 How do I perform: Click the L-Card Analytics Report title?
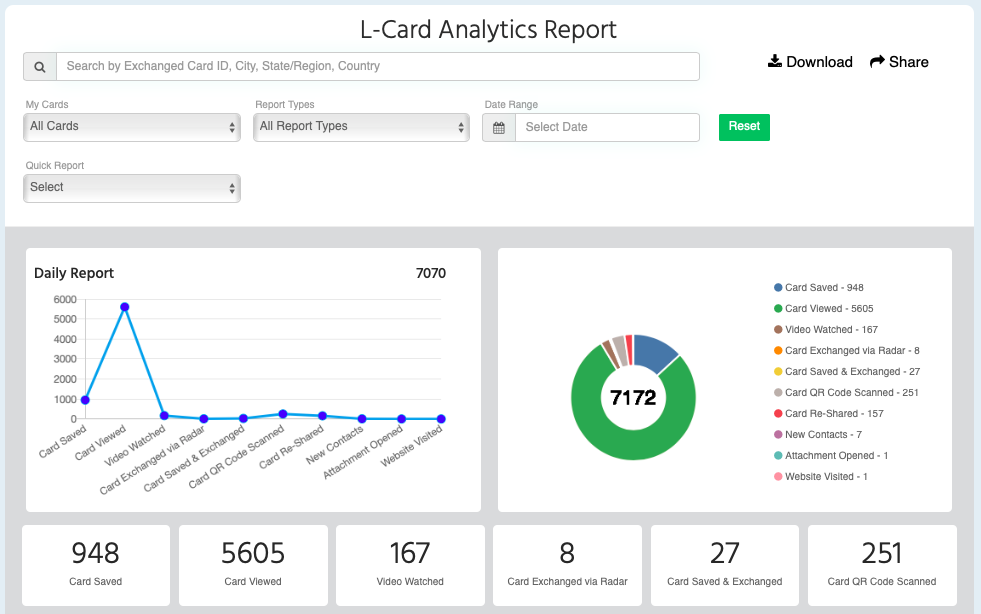(489, 29)
